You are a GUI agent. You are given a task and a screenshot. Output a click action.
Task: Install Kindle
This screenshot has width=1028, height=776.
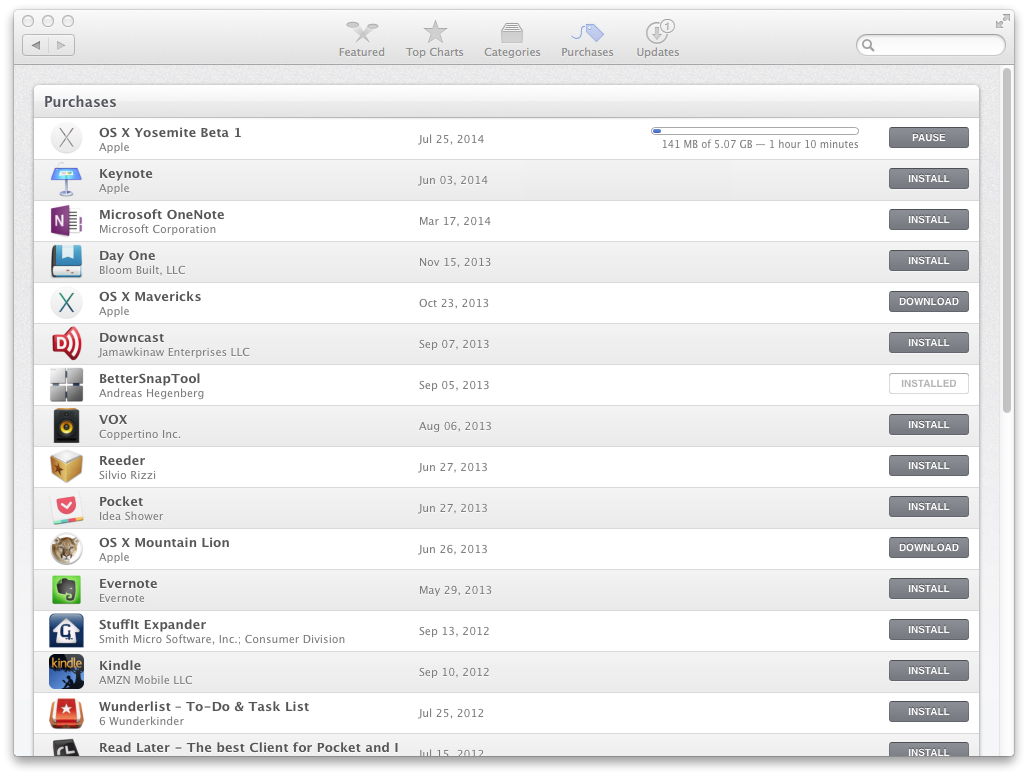click(928, 670)
